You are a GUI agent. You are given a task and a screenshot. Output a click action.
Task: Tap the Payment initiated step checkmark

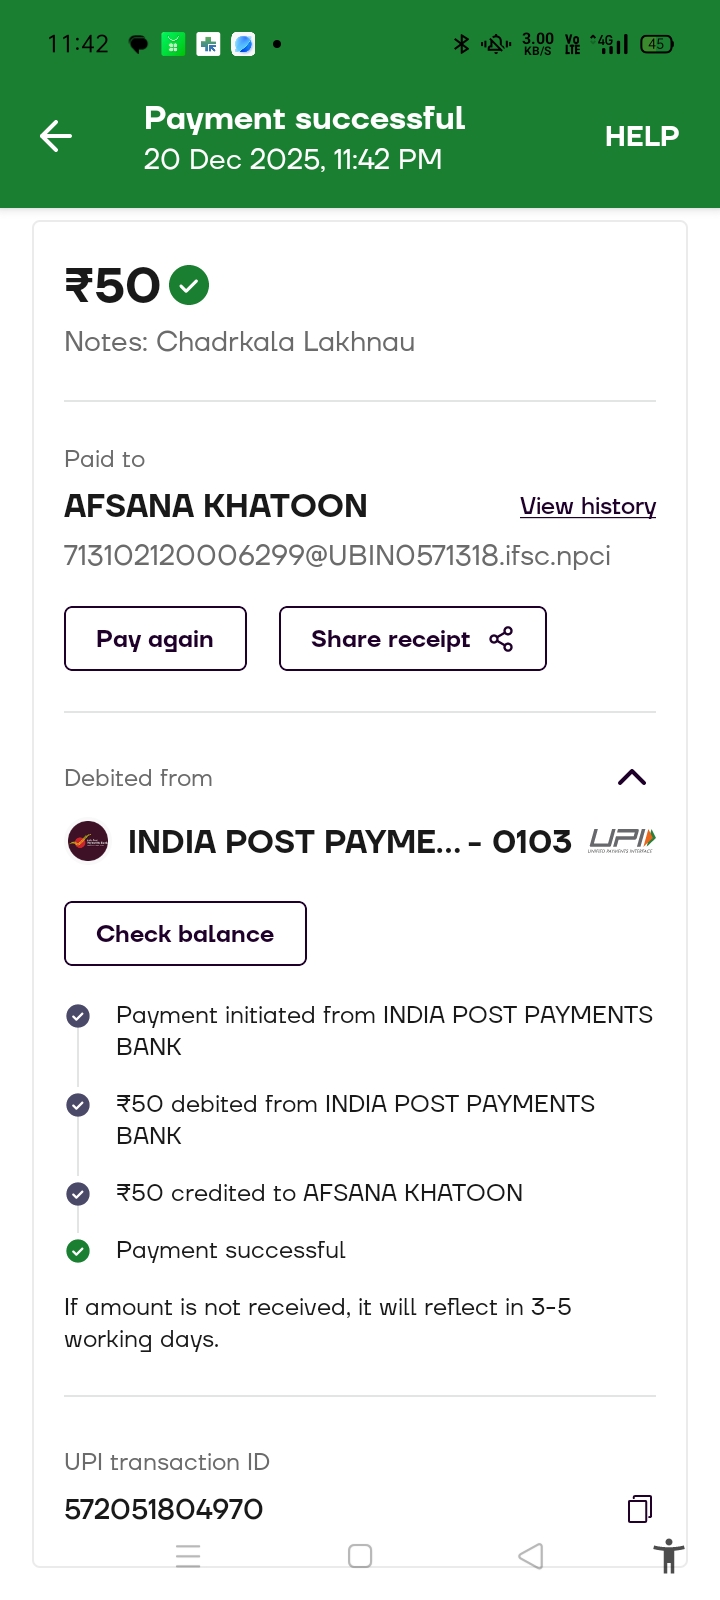[x=78, y=1016]
